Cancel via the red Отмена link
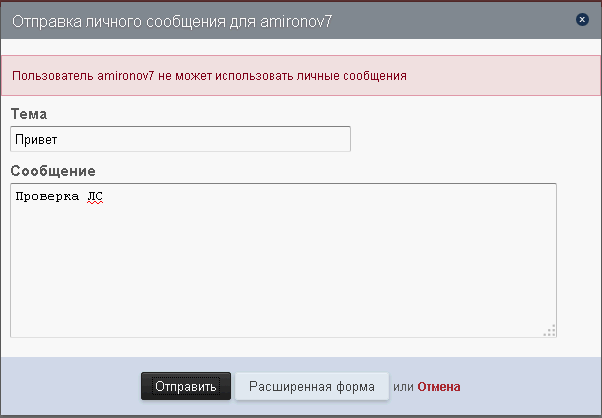Viewport: 602px width, 418px height. [x=439, y=386]
